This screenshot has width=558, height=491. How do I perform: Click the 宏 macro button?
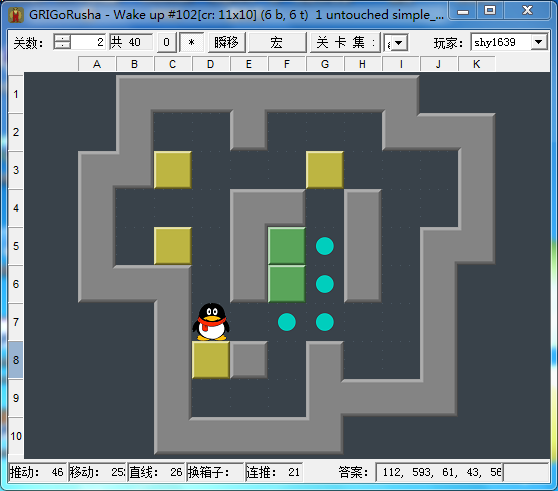point(277,43)
